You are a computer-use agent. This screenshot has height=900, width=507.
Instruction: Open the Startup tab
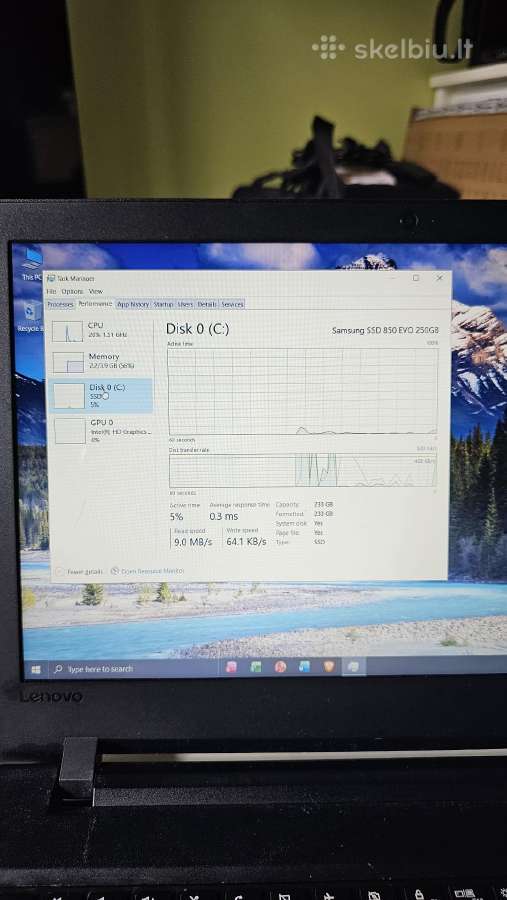(163, 304)
